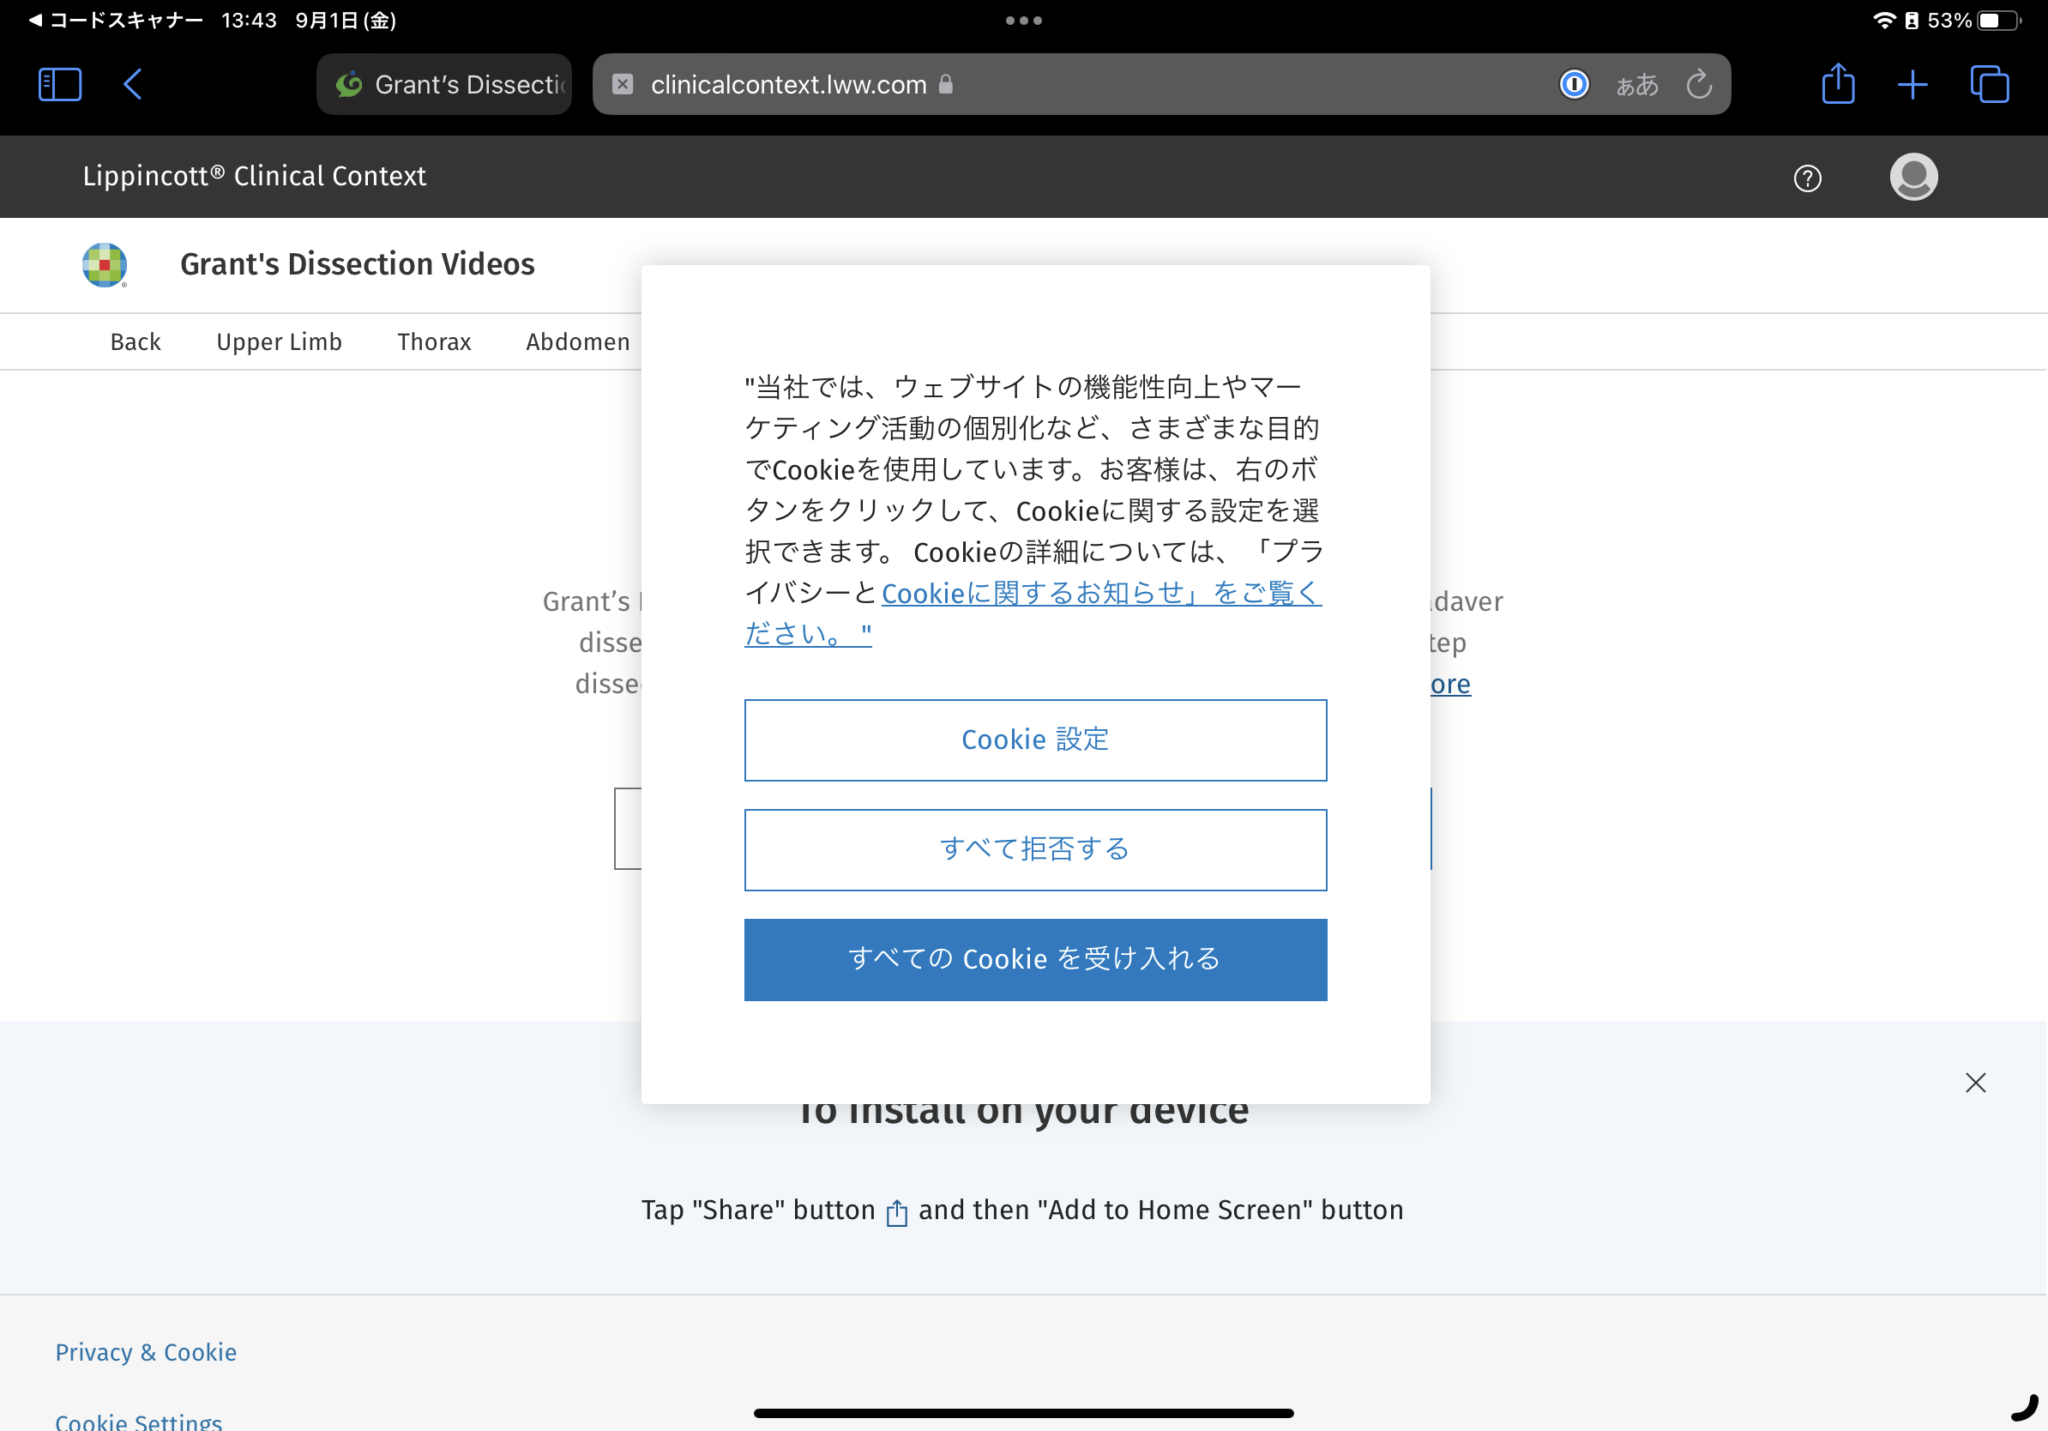This screenshot has height=1431, width=2048.
Task: Open the user profile avatar
Action: 1913,177
